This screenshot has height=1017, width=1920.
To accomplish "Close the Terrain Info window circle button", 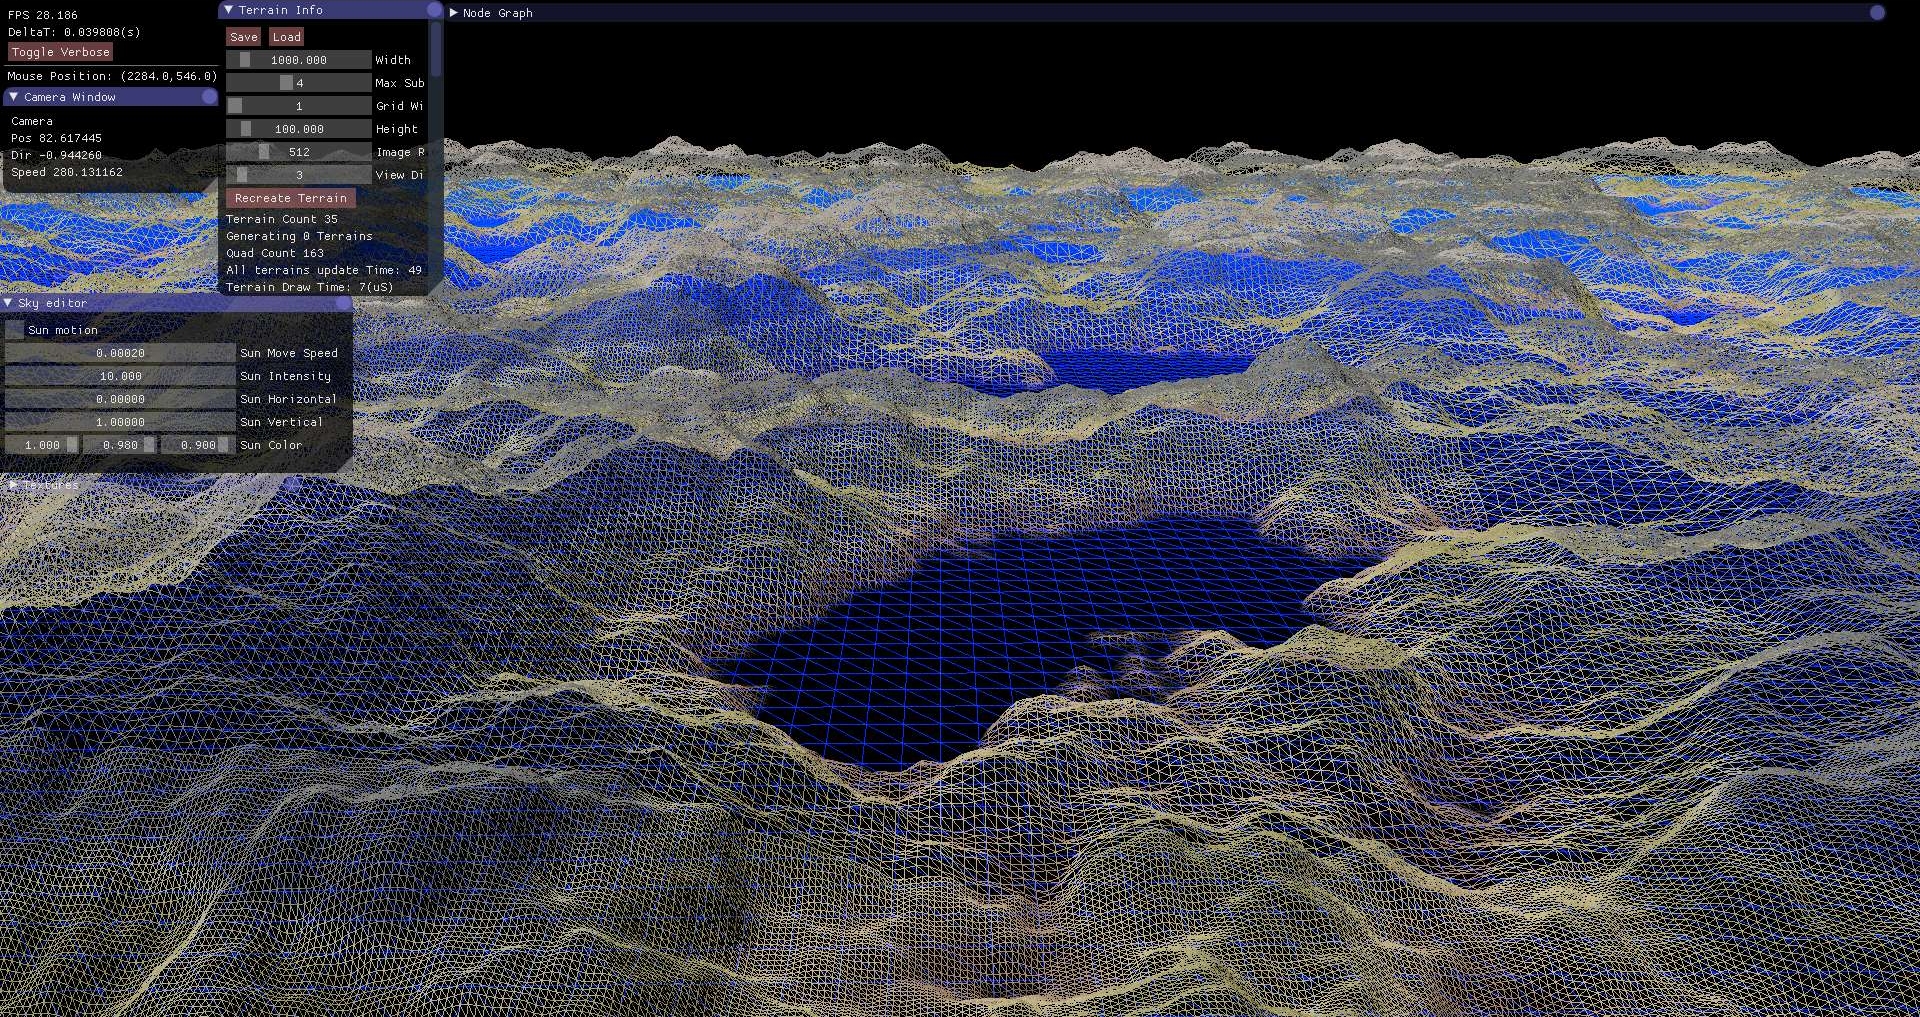I will click(x=434, y=10).
